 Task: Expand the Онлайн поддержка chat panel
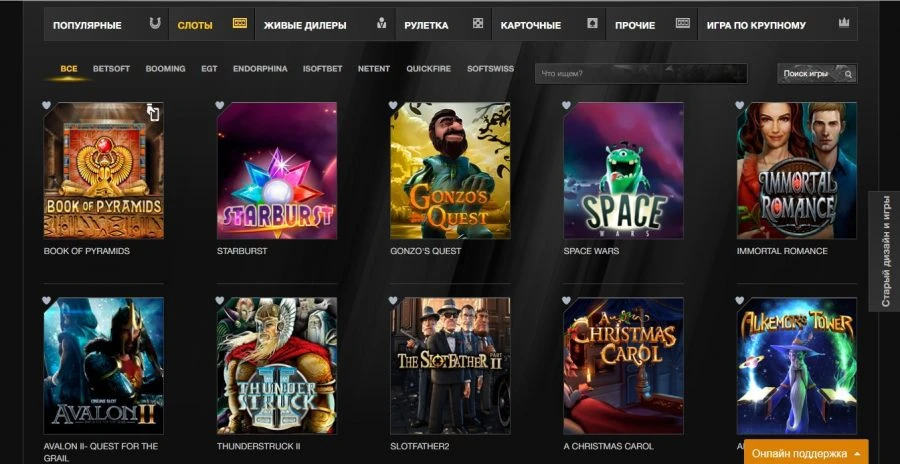tap(806, 453)
